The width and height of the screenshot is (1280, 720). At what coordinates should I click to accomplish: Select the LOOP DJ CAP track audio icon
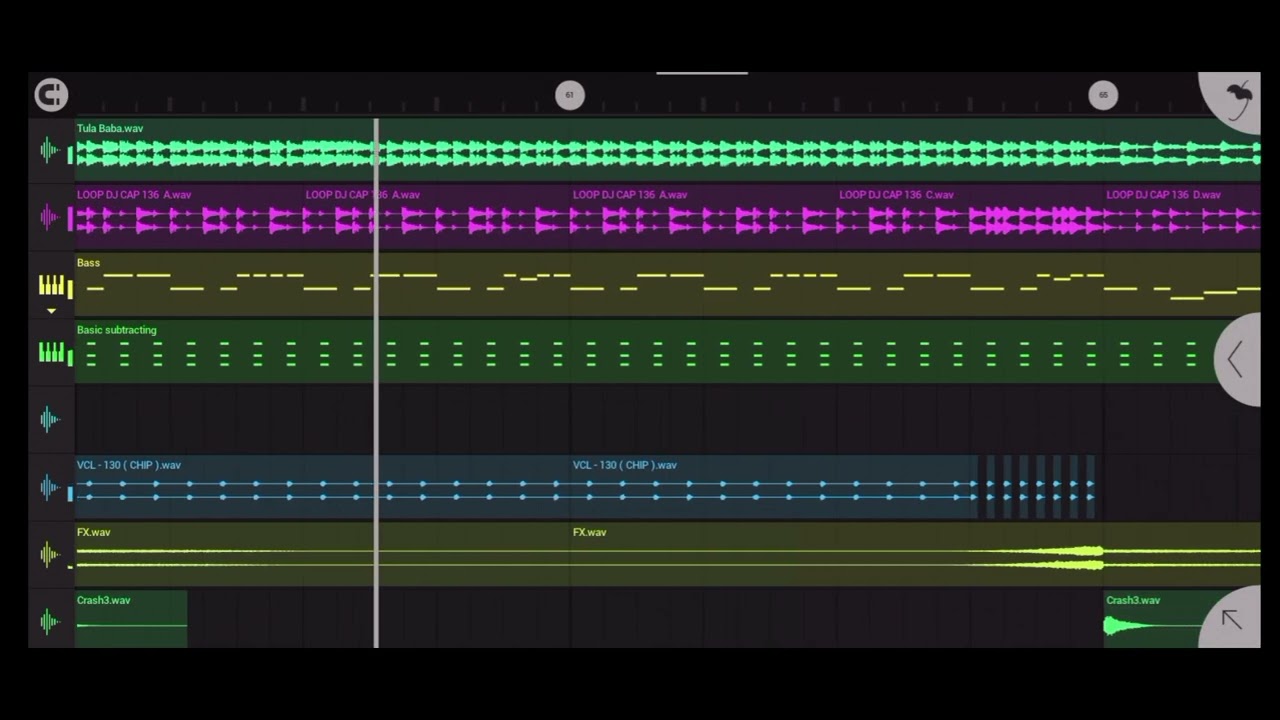point(50,218)
